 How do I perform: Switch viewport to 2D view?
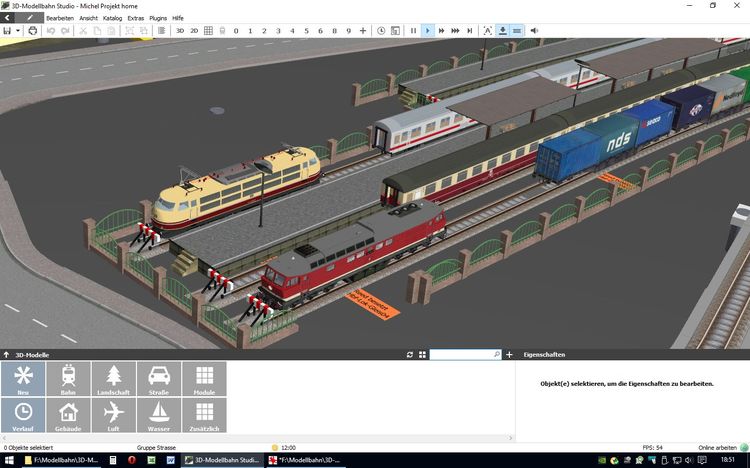194,31
